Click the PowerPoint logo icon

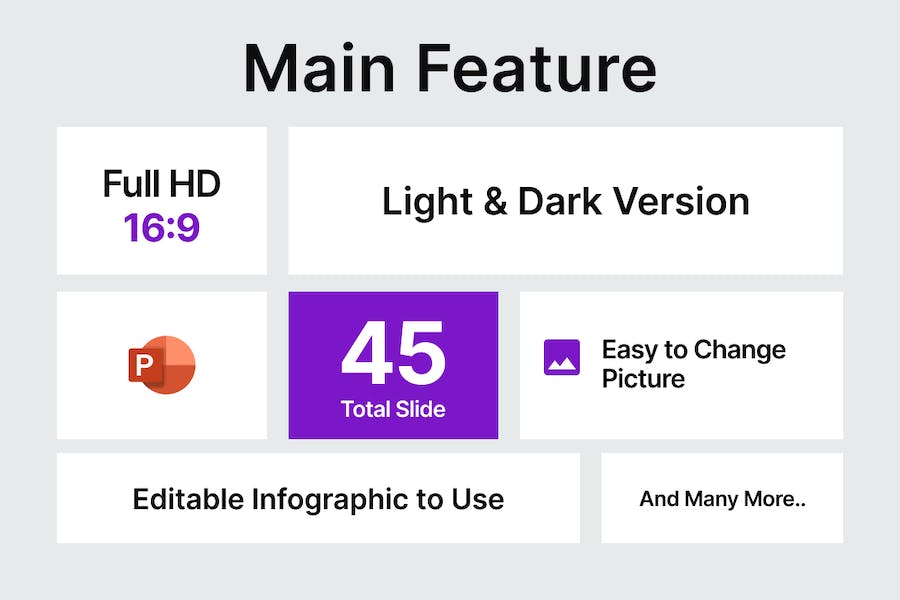click(162, 365)
